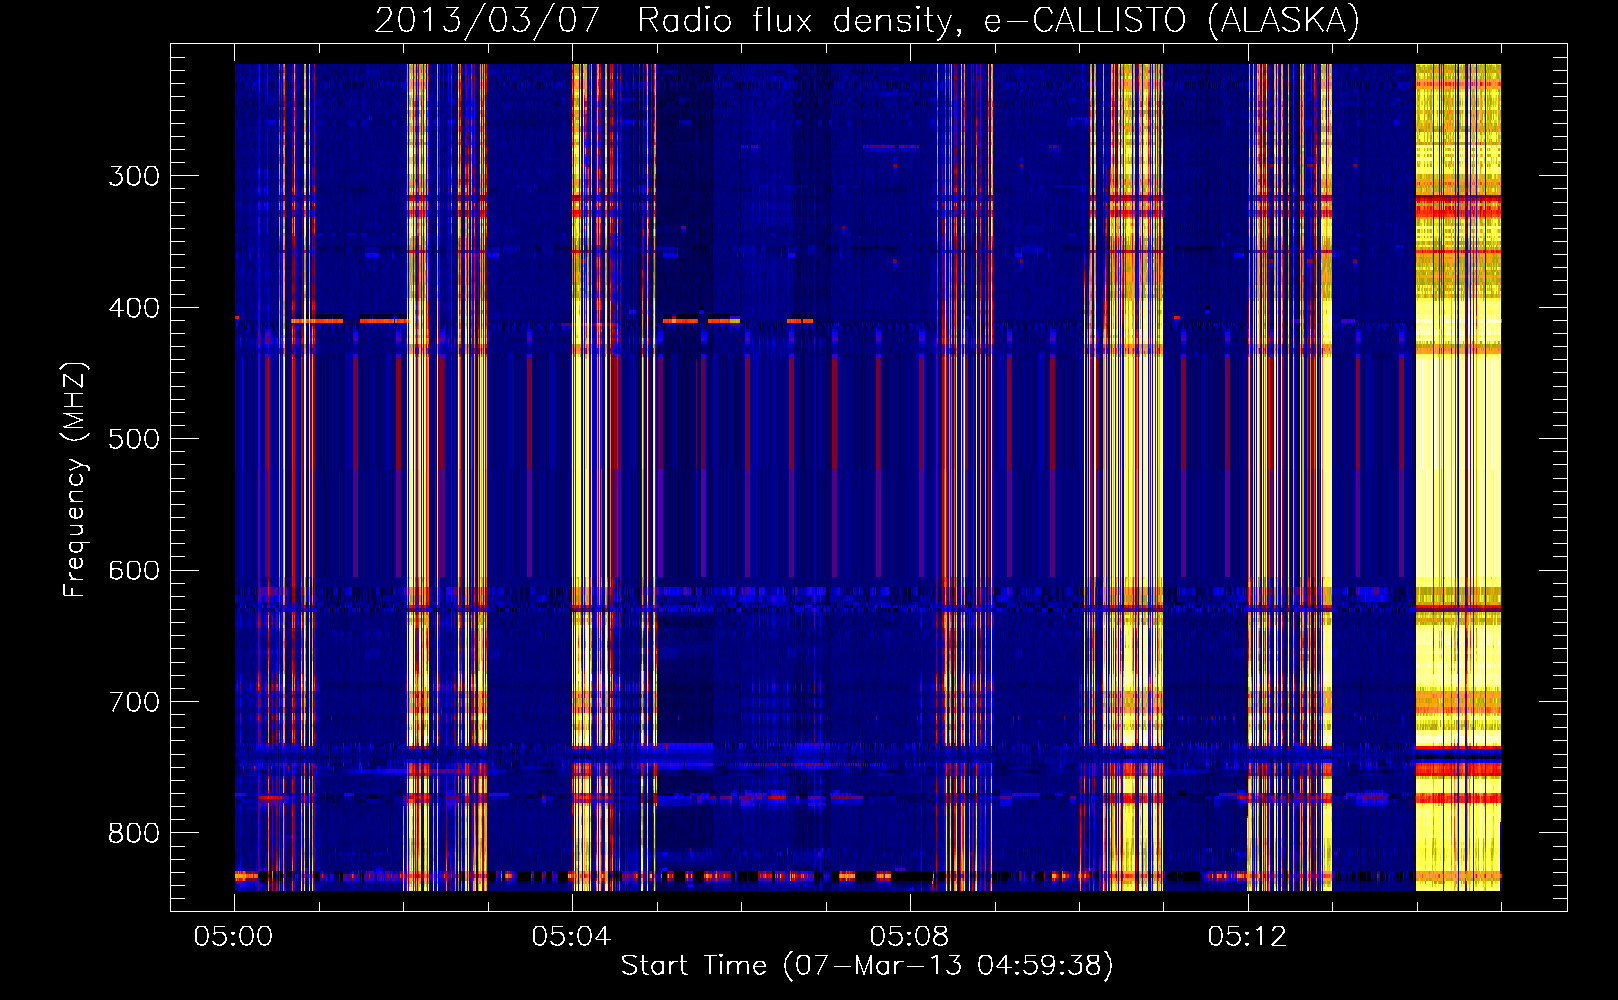Click the 500 frequency tick label

(x=134, y=439)
